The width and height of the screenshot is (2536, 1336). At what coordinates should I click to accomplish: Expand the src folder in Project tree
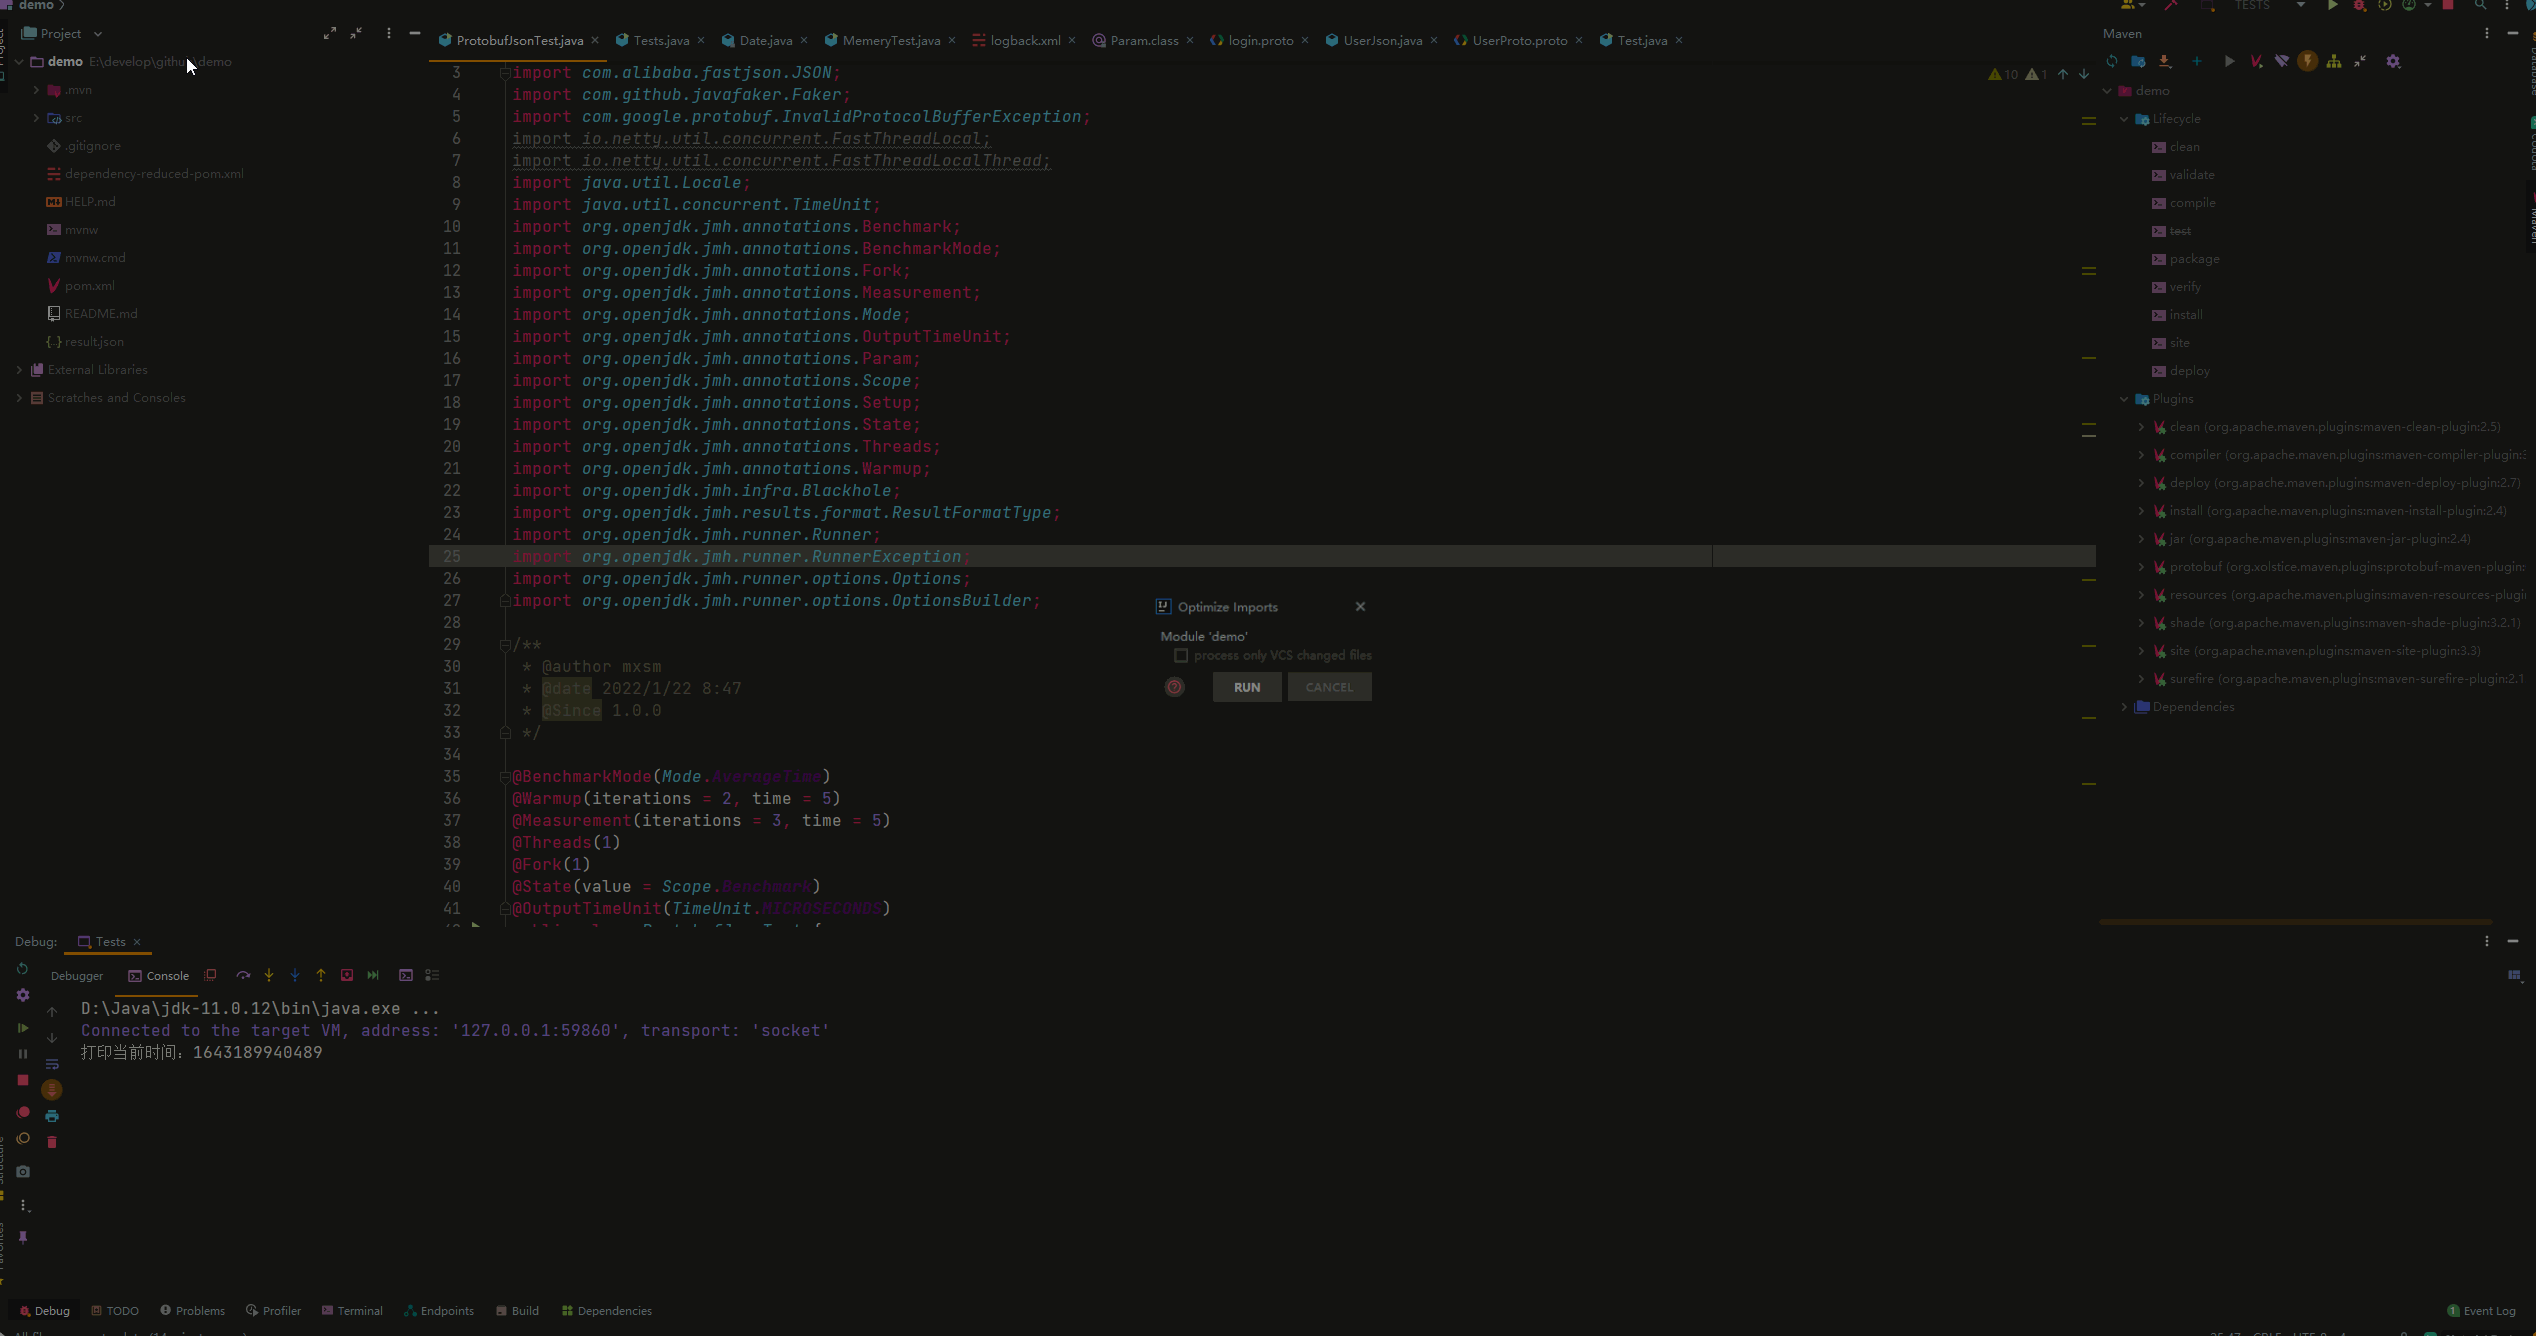pyautogui.click(x=37, y=118)
